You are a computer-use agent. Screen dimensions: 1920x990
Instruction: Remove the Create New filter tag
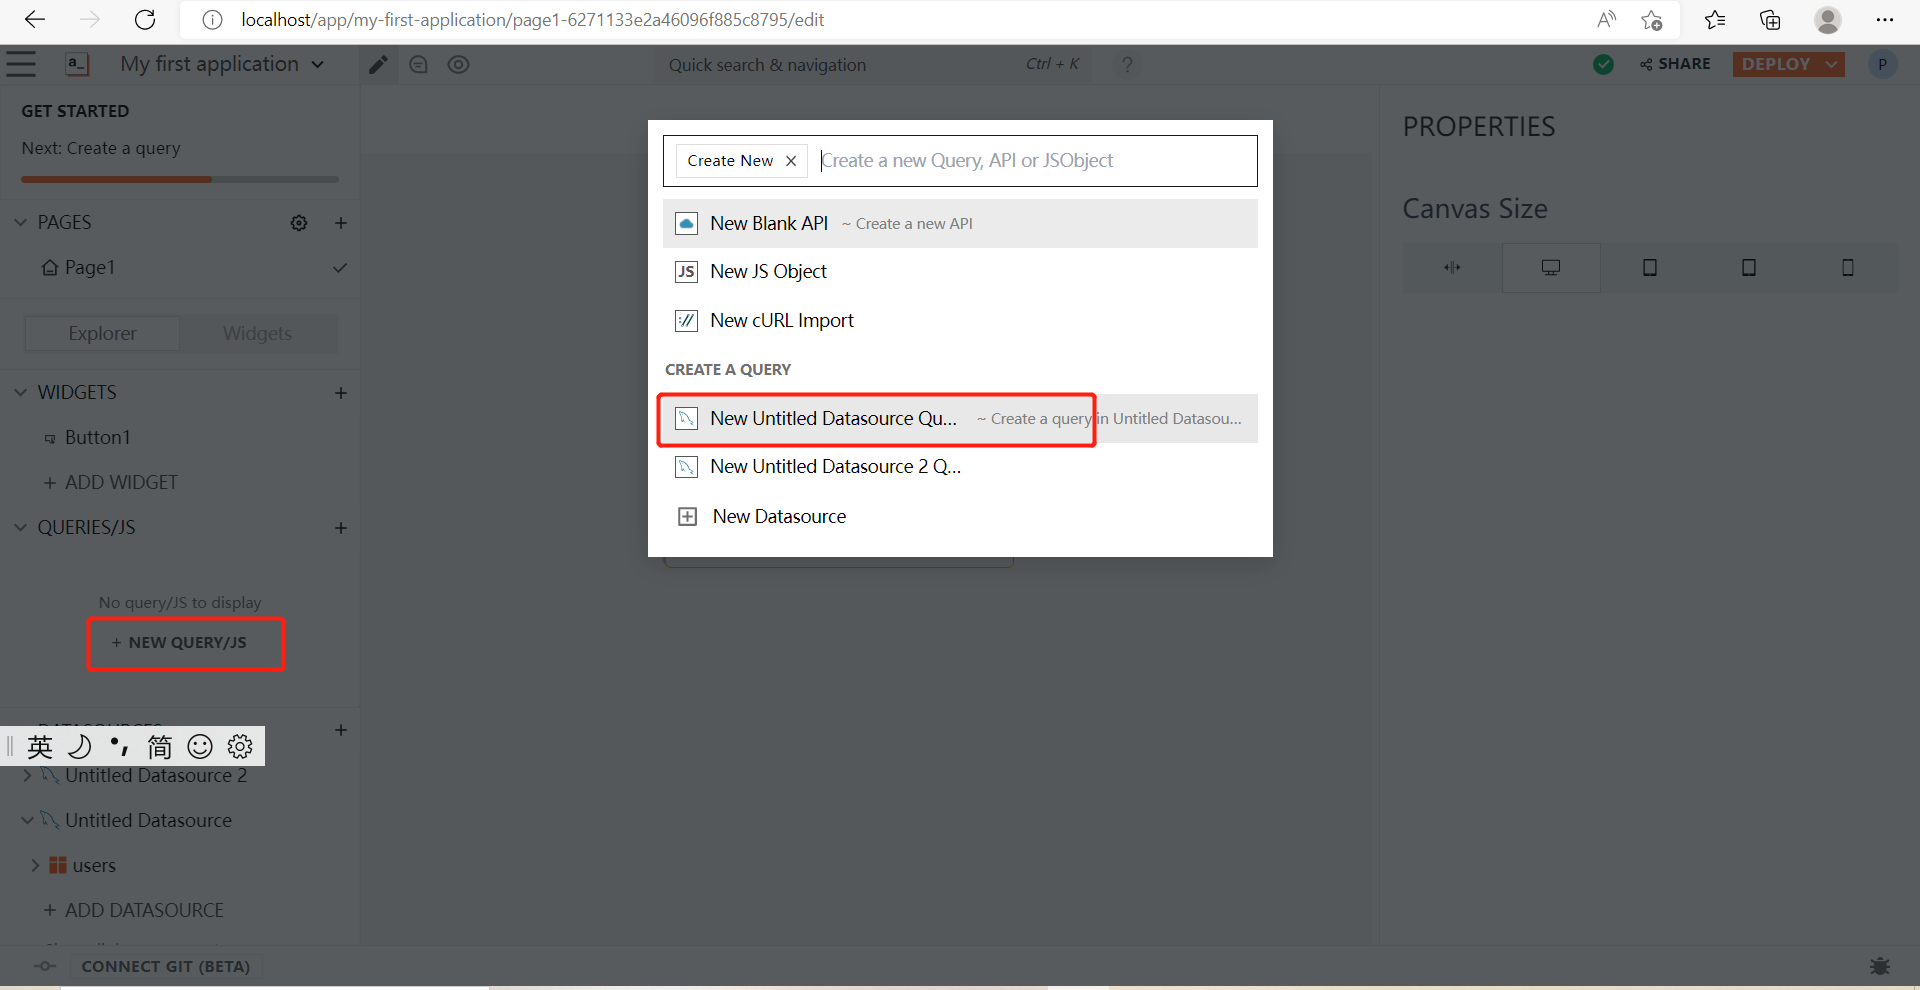tap(791, 161)
